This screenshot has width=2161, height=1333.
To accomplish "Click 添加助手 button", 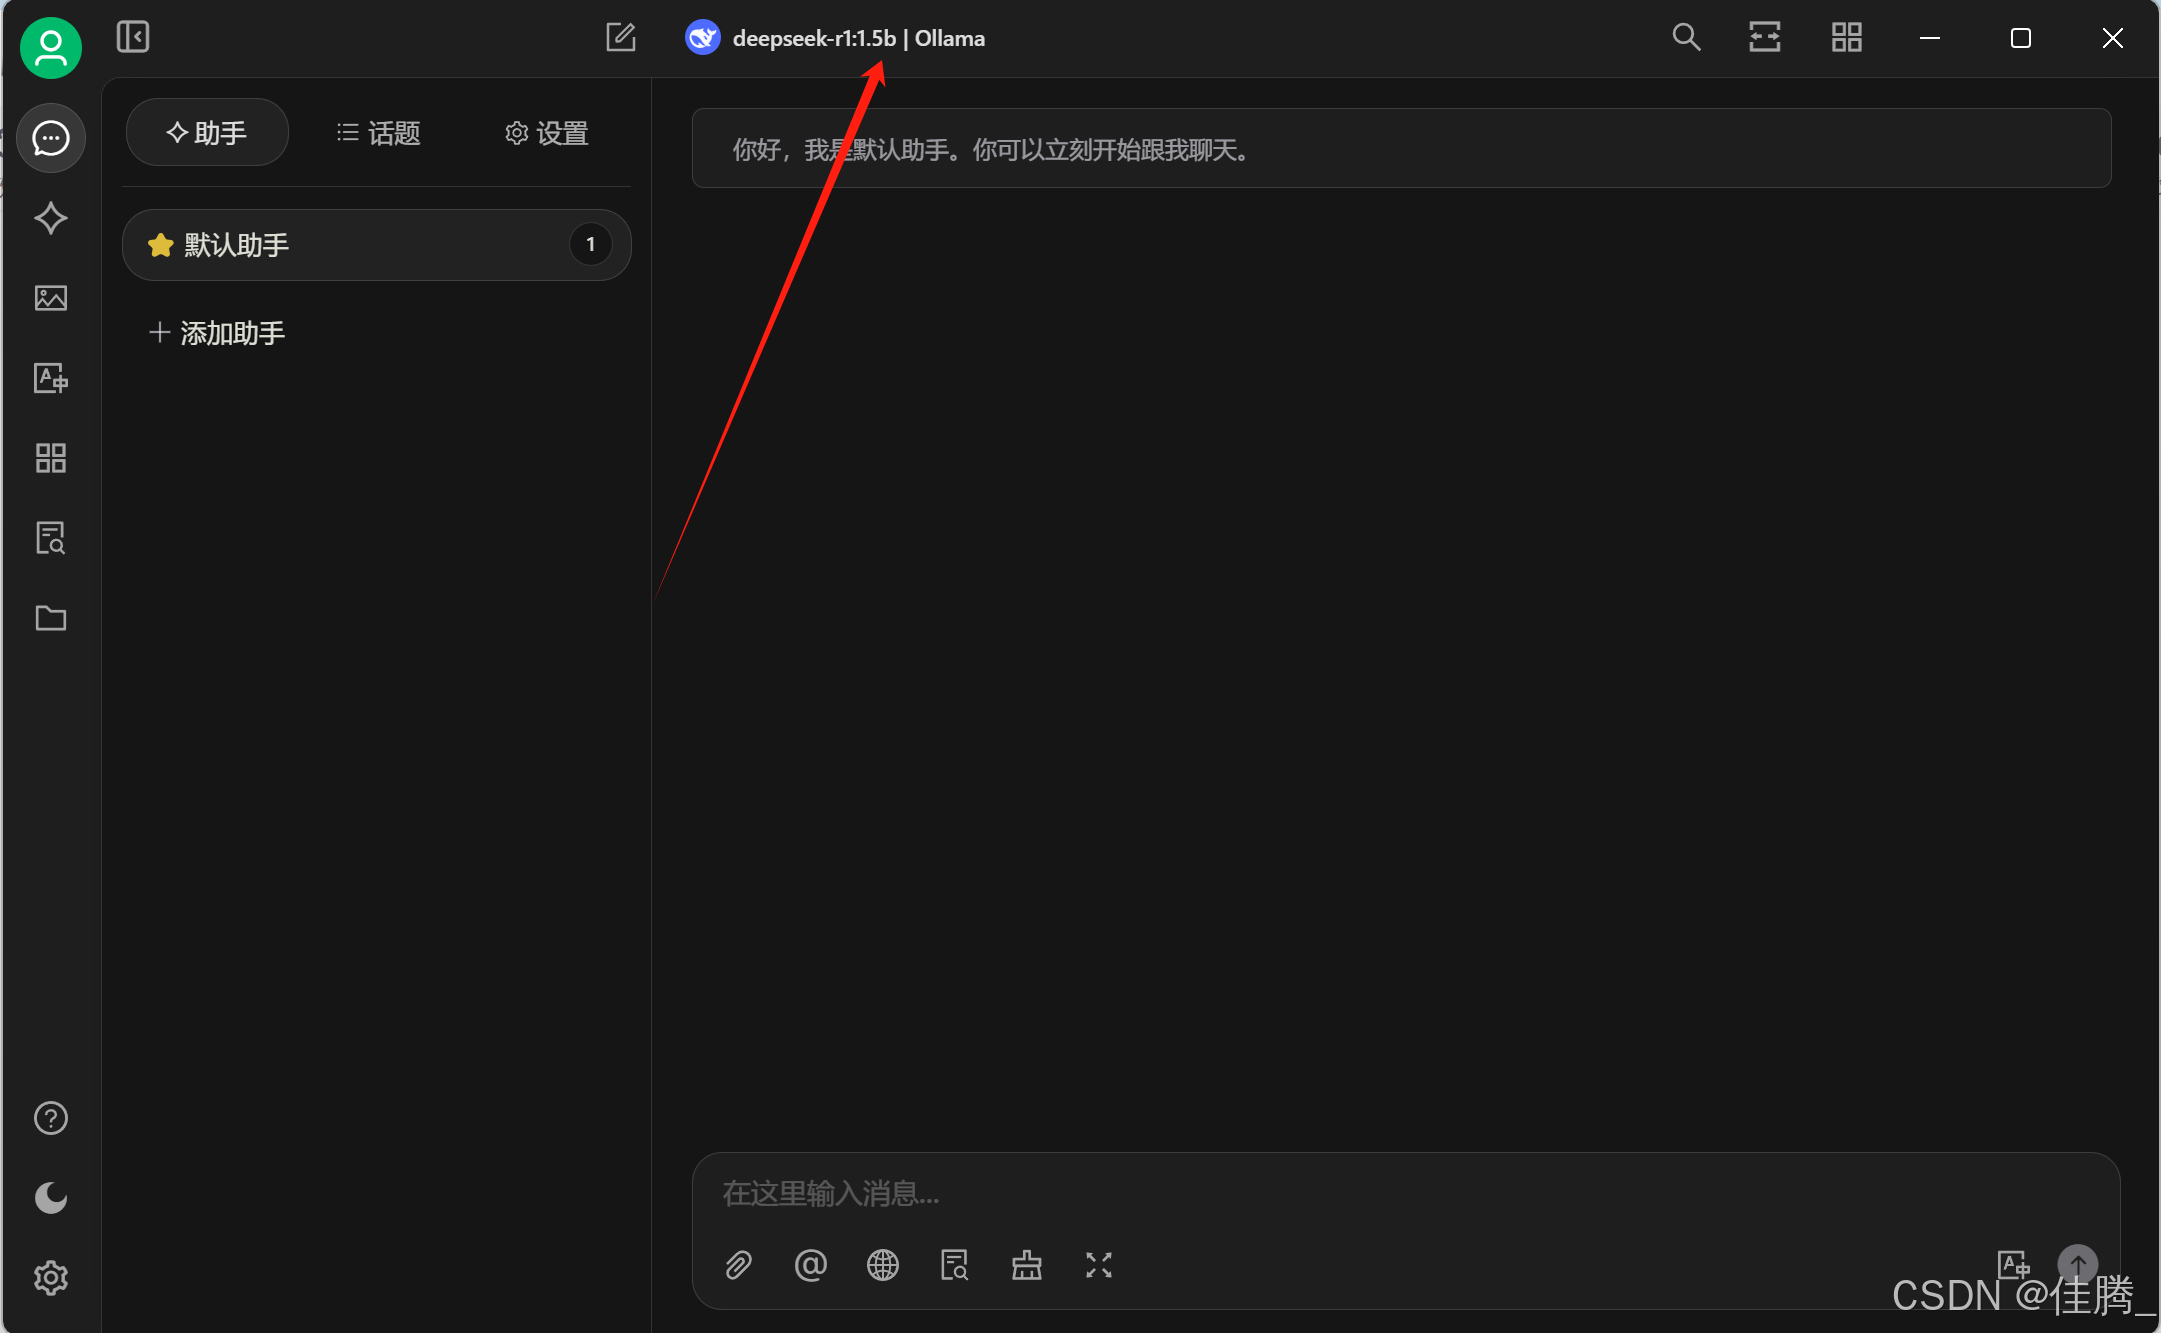I will tap(217, 333).
